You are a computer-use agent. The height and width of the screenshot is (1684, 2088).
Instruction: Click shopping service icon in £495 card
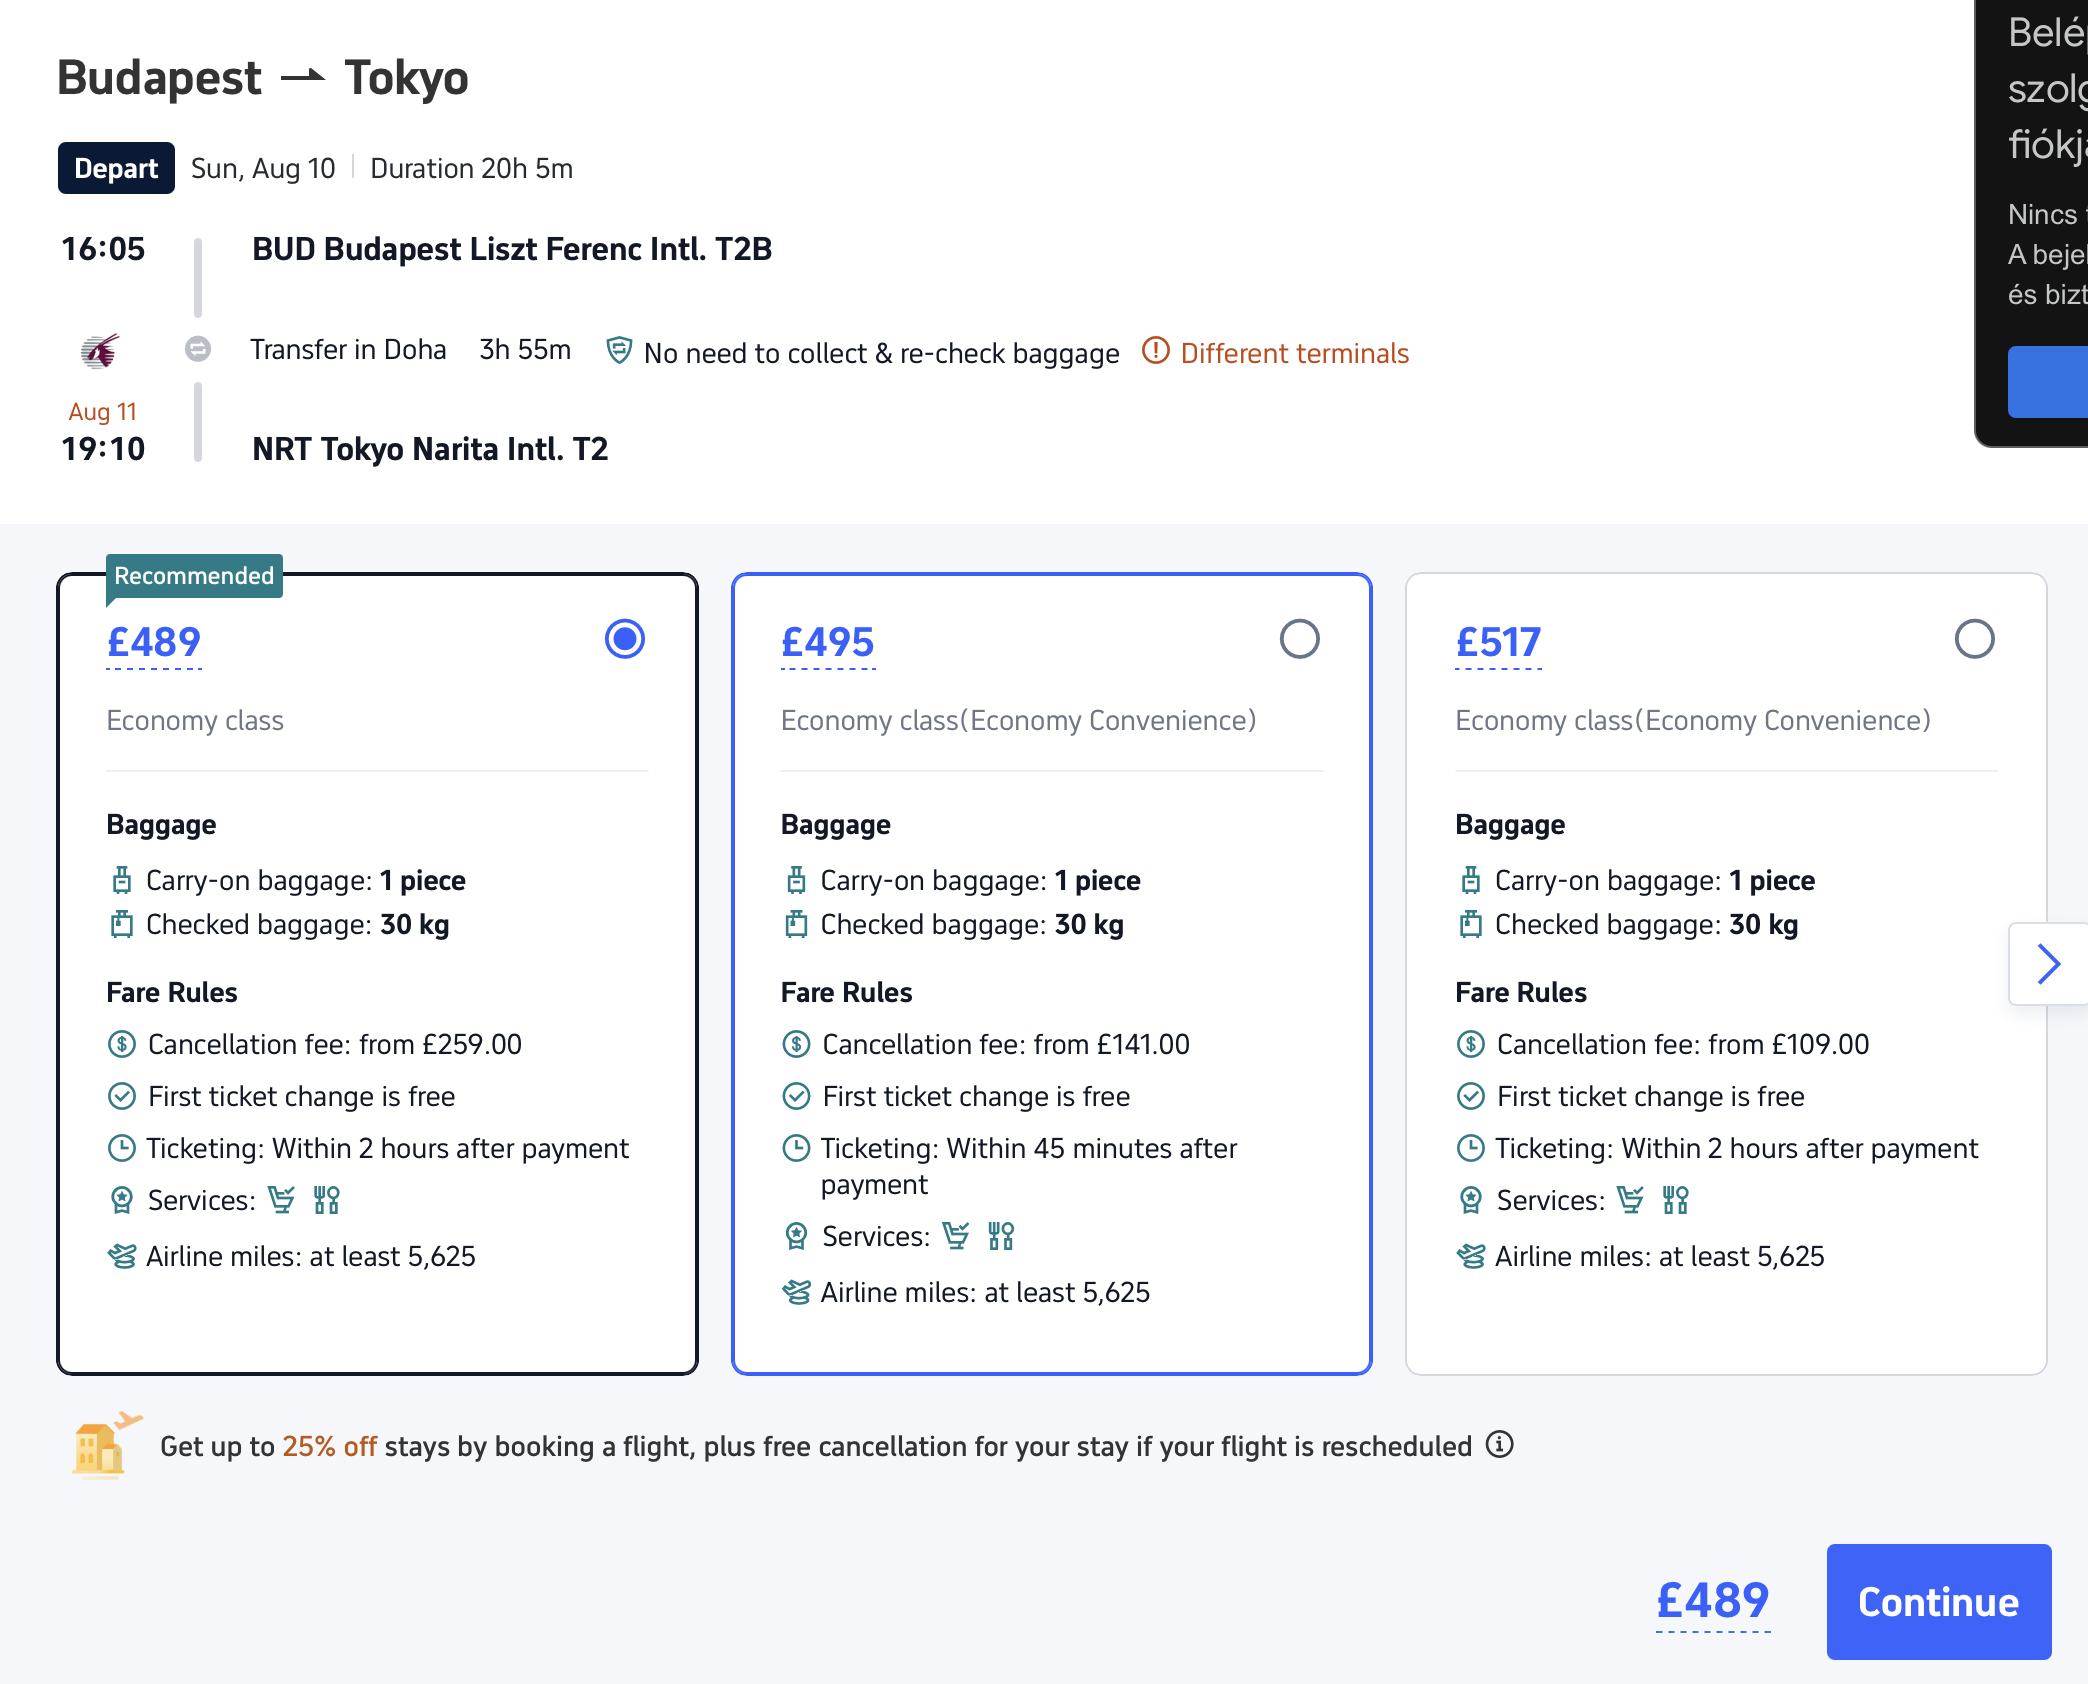coord(956,1235)
